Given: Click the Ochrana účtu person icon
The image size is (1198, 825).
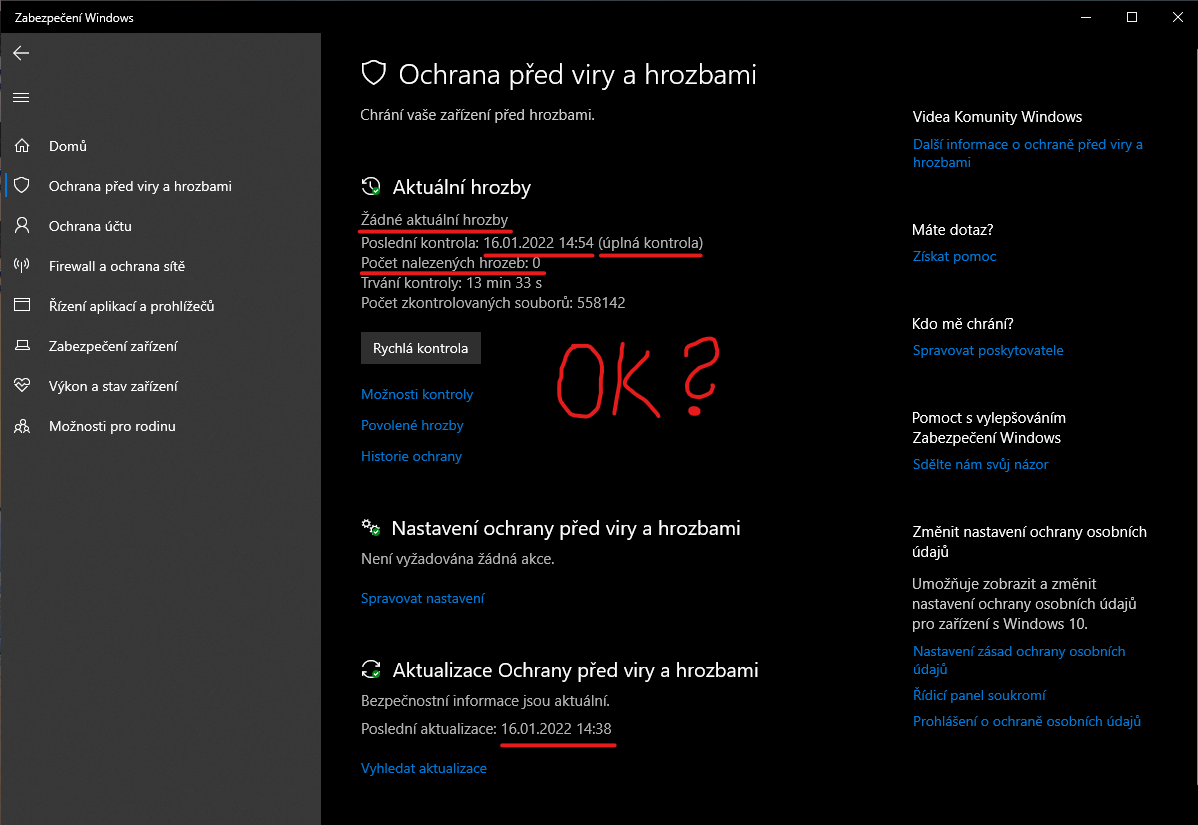Looking at the screenshot, I should (21, 226).
